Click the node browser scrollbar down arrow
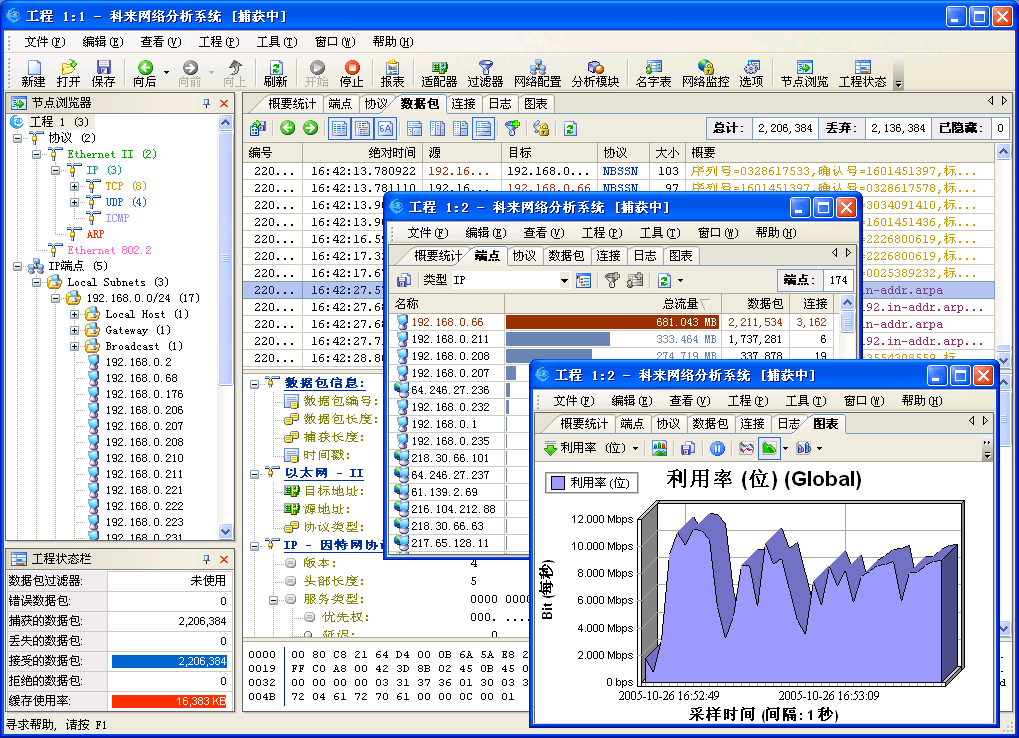The height and width of the screenshot is (738, 1019). (226, 531)
